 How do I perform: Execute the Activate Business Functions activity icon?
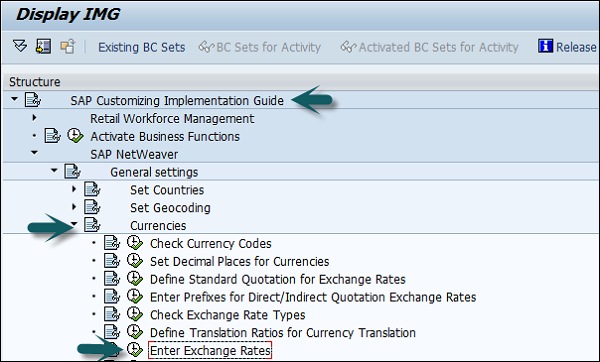pyautogui.click(x=75, y=135)
